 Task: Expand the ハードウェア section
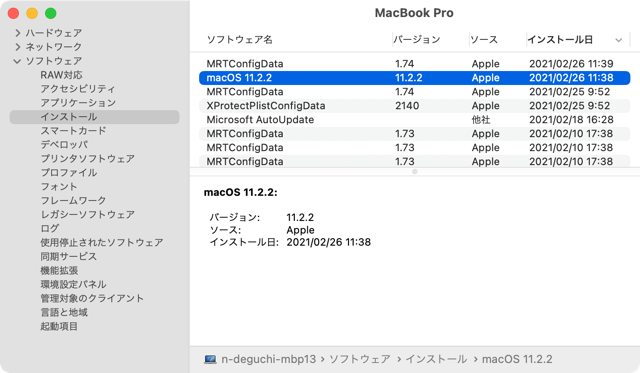pyautogui.click(x=18, y=33)
